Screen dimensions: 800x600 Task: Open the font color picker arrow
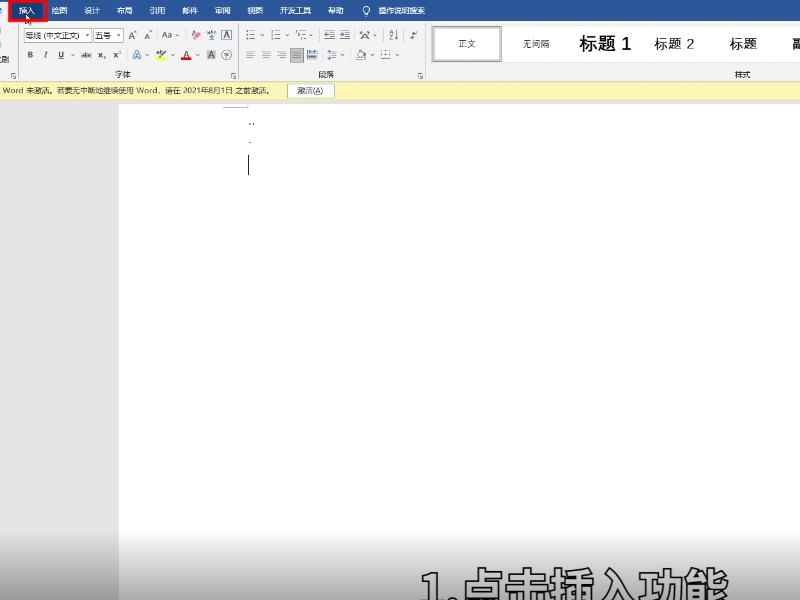pos(197,54)
